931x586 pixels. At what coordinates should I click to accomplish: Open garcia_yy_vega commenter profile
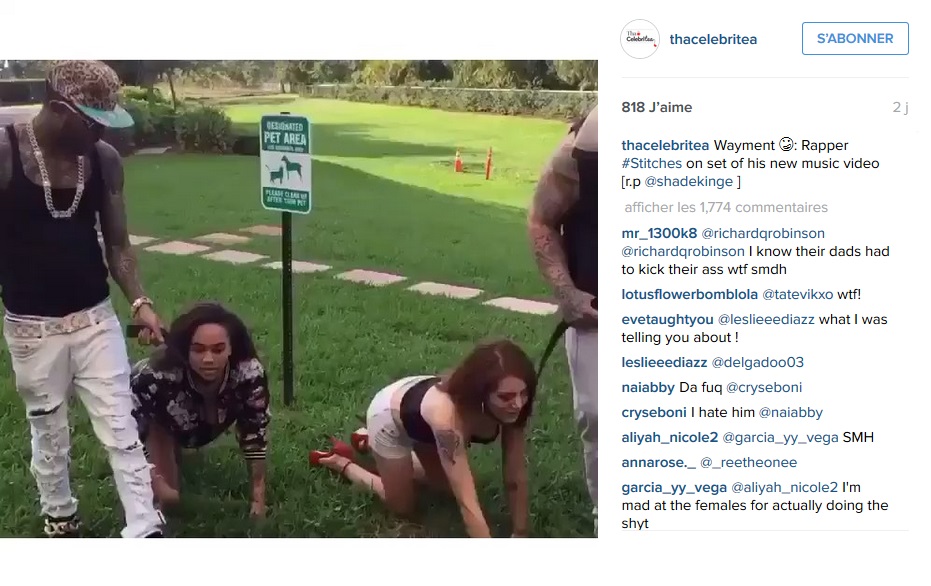click(674, 487)
